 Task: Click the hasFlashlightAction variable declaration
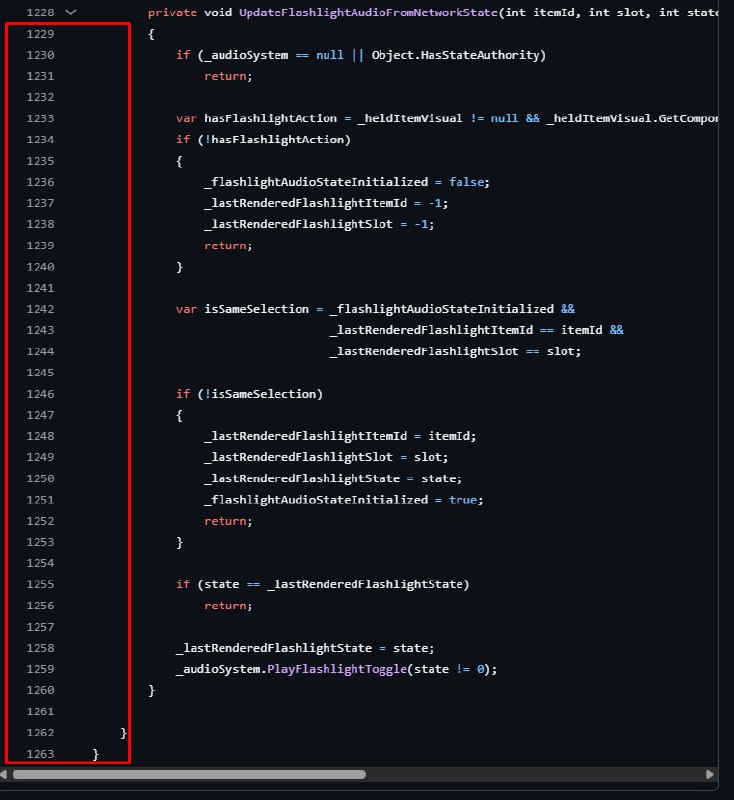(x=270, y=118)
